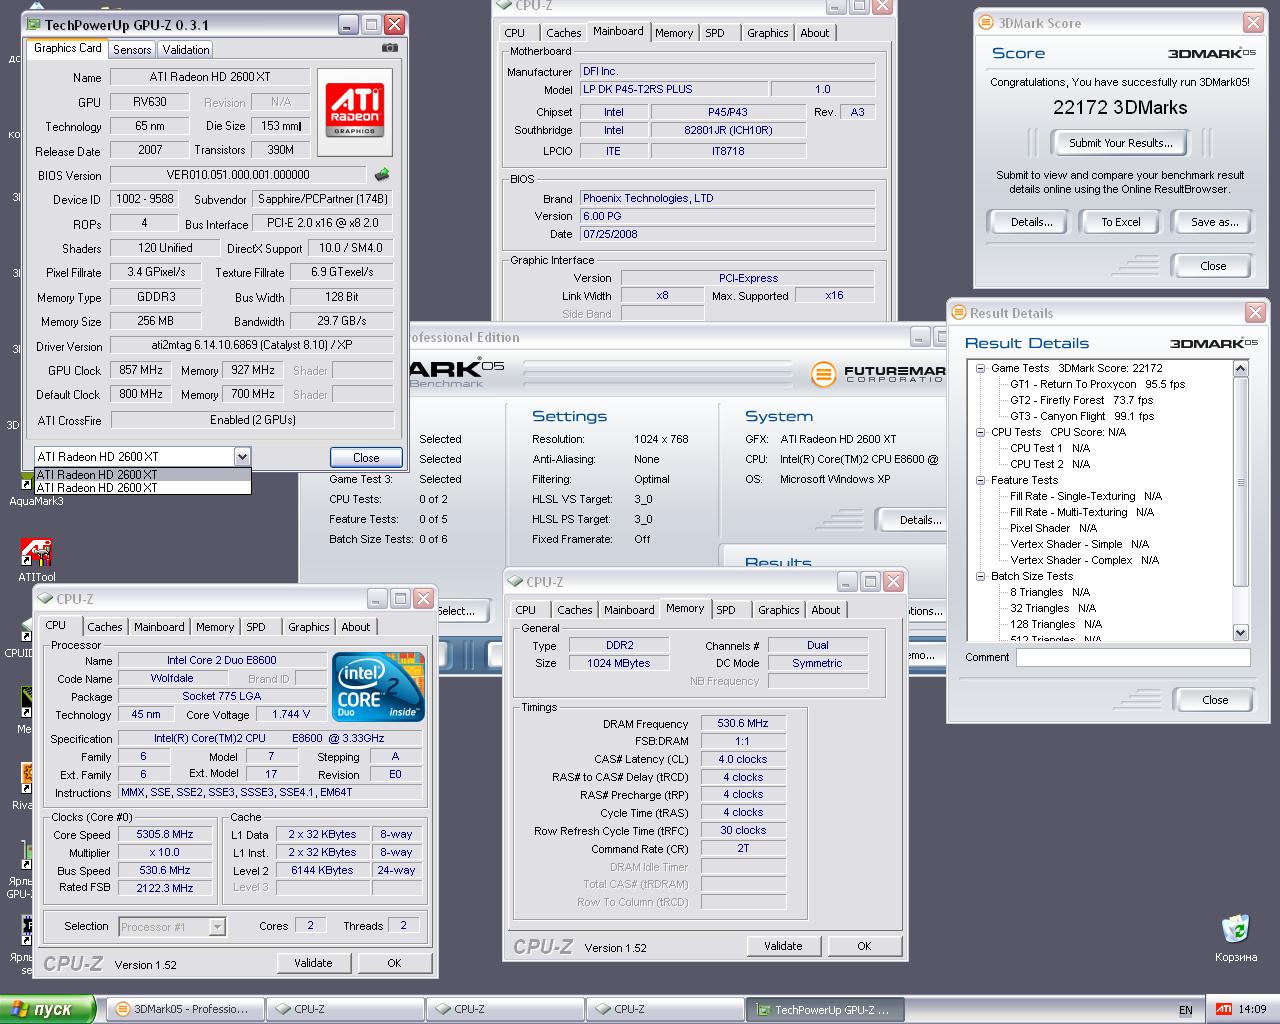Open the Mainboard tab in the Processor CPU-Z window
The image size is (1280, 1024).
[159, 627]
